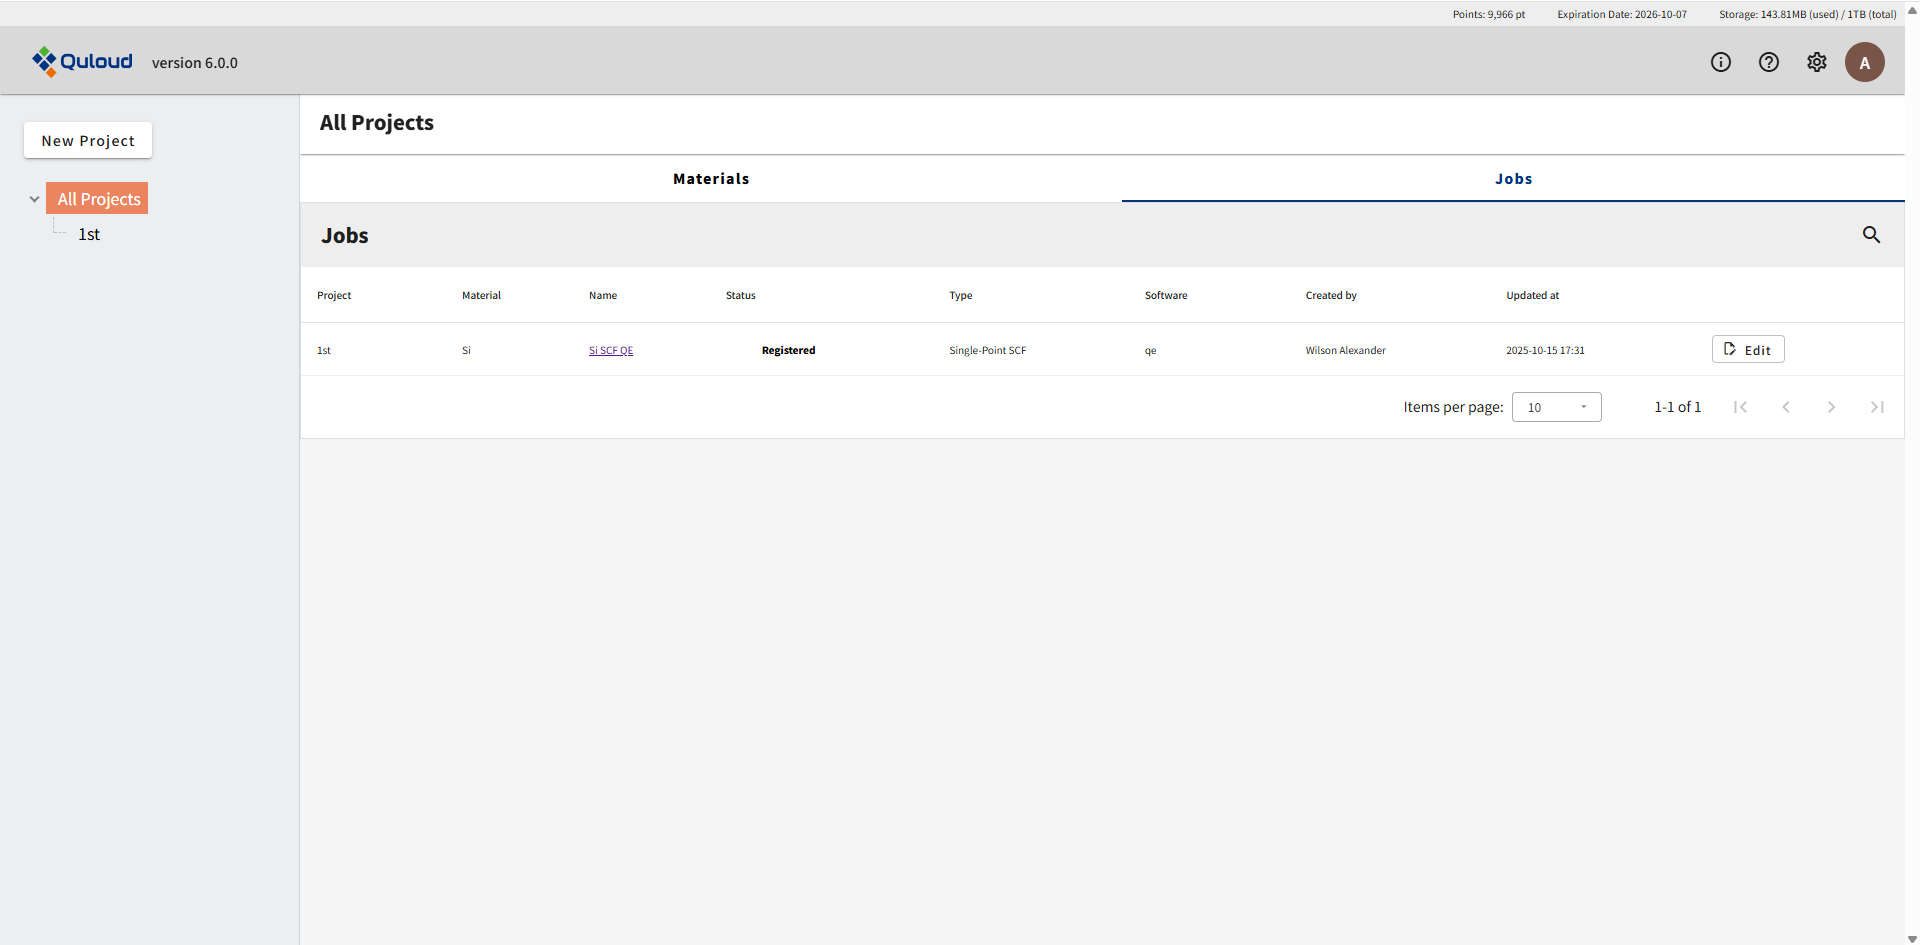Collapse the All Projects tree chevron
1920x945 pixels.
34,199
